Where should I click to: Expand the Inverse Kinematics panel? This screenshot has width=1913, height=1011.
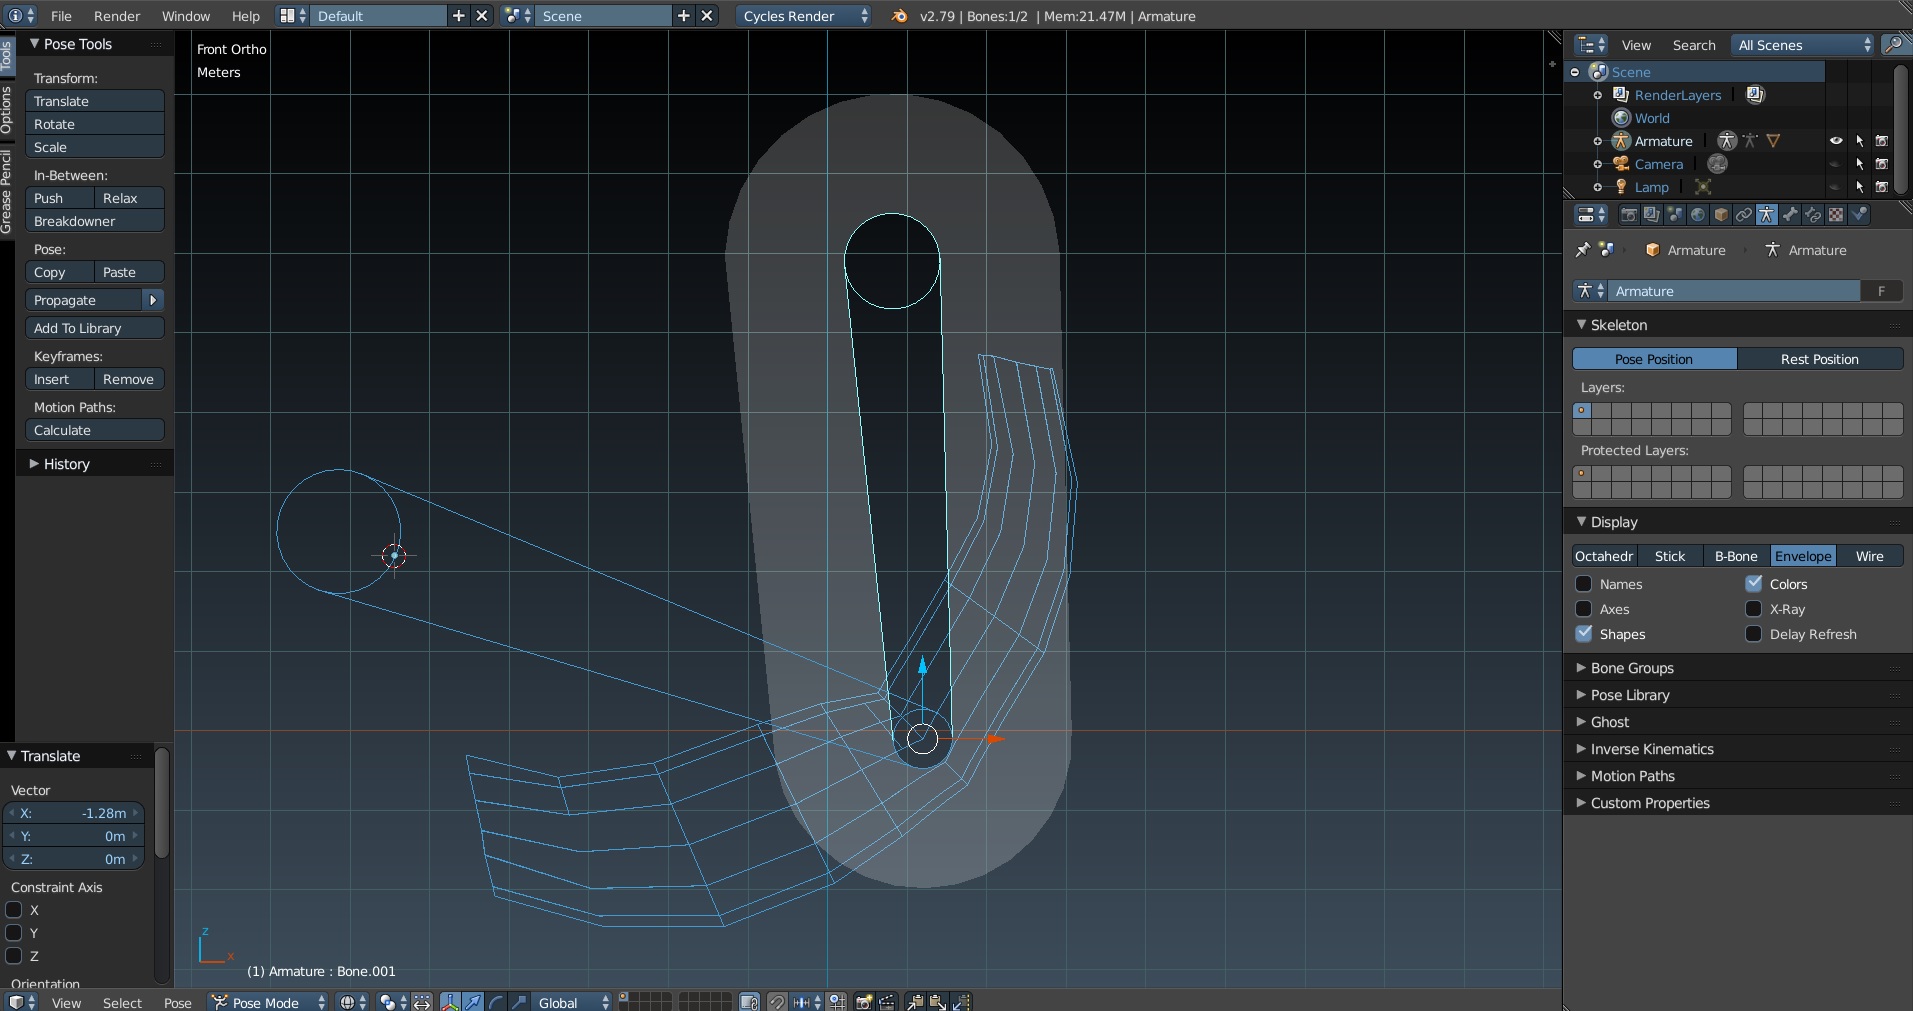pyautogui.click(x=1654, y=749)
